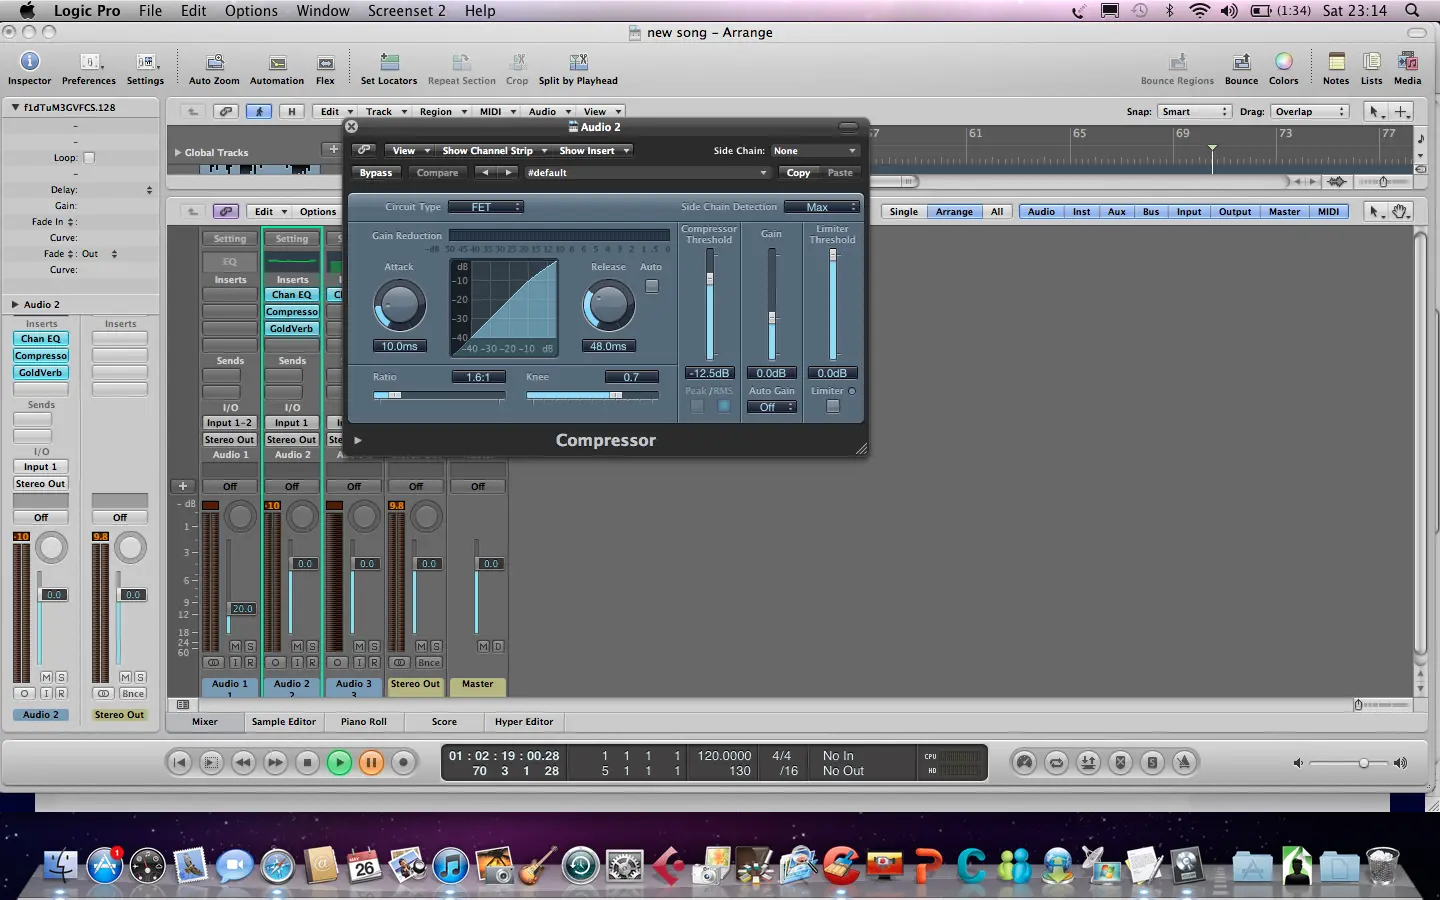Expand Compressor extended parameters triangle
The image size is (1440, 900).
click(357, 440)
